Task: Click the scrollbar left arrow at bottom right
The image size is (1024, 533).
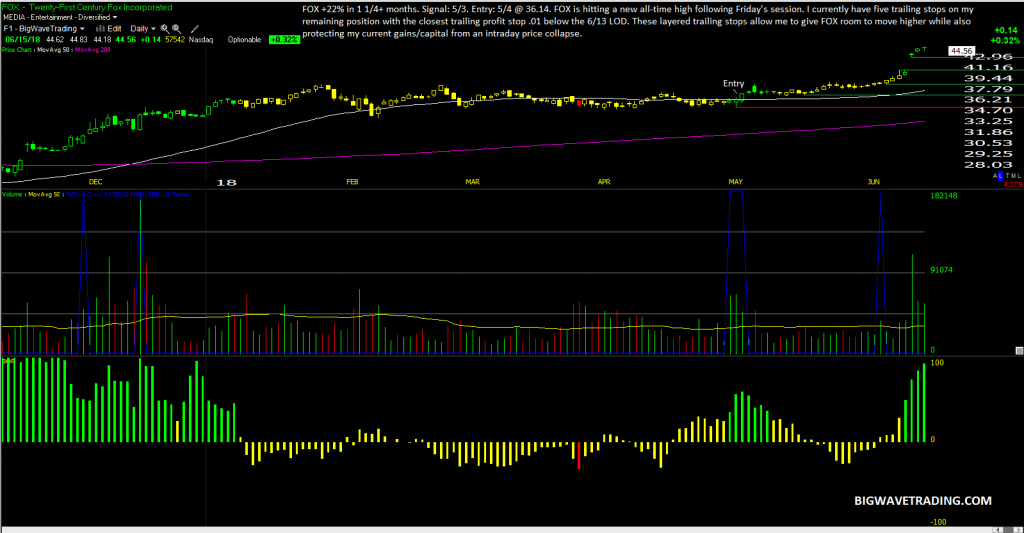Action: tap(997, 530)
